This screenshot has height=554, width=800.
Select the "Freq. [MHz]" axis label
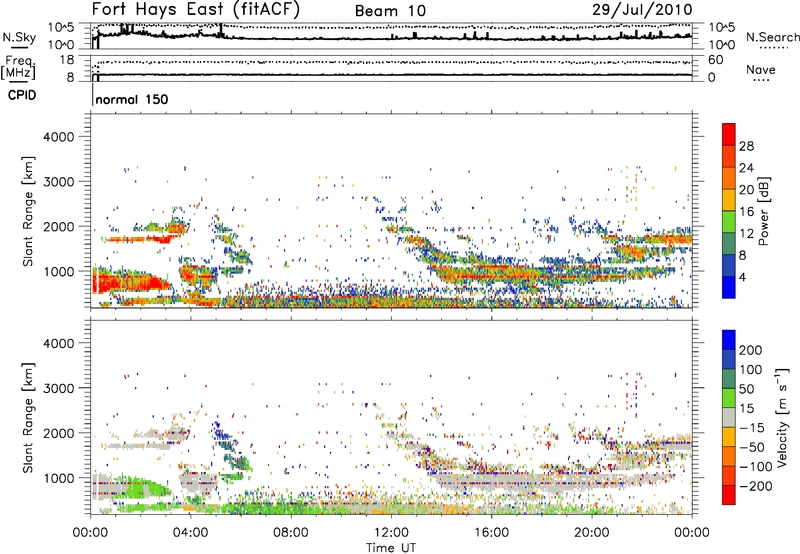(x=19, y=67)
